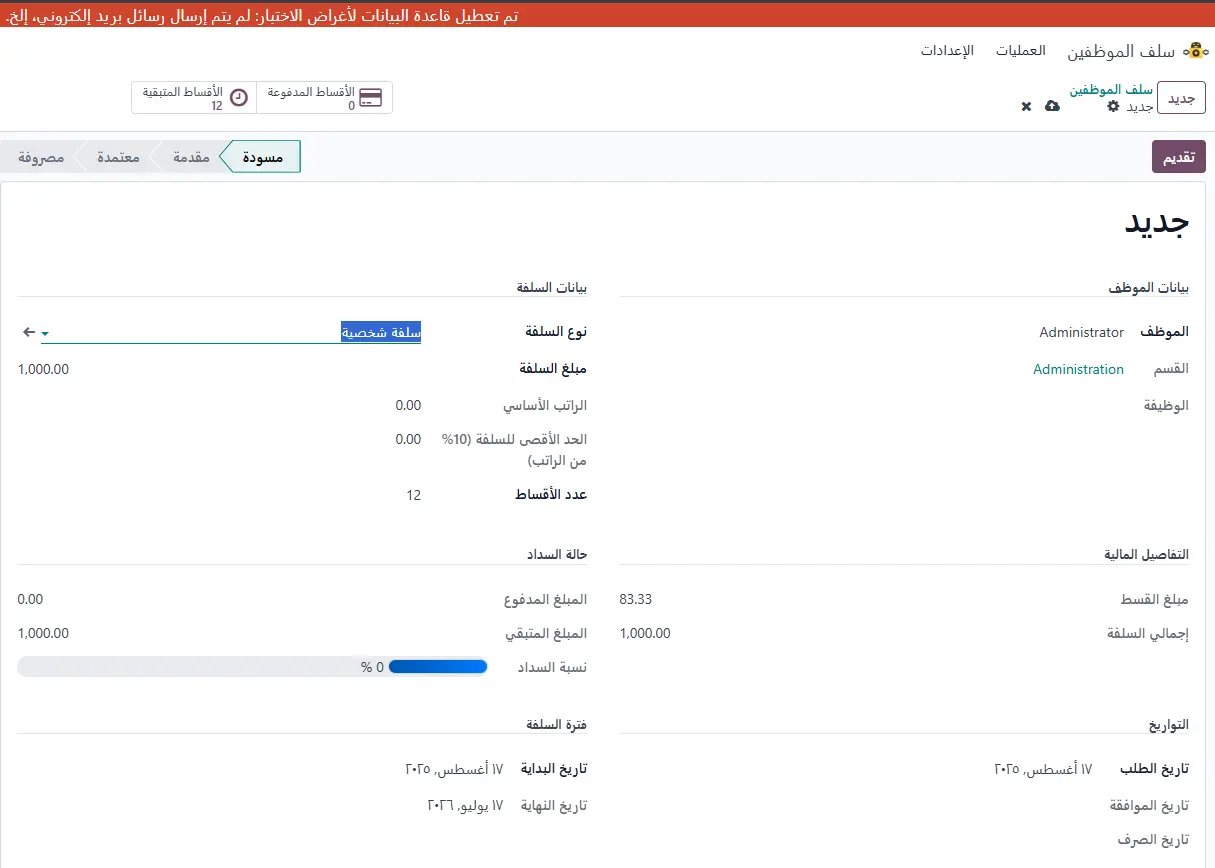
Task: Open paid installments (الأقساط المدفوعة) stat button
Action: coord(325,98)
